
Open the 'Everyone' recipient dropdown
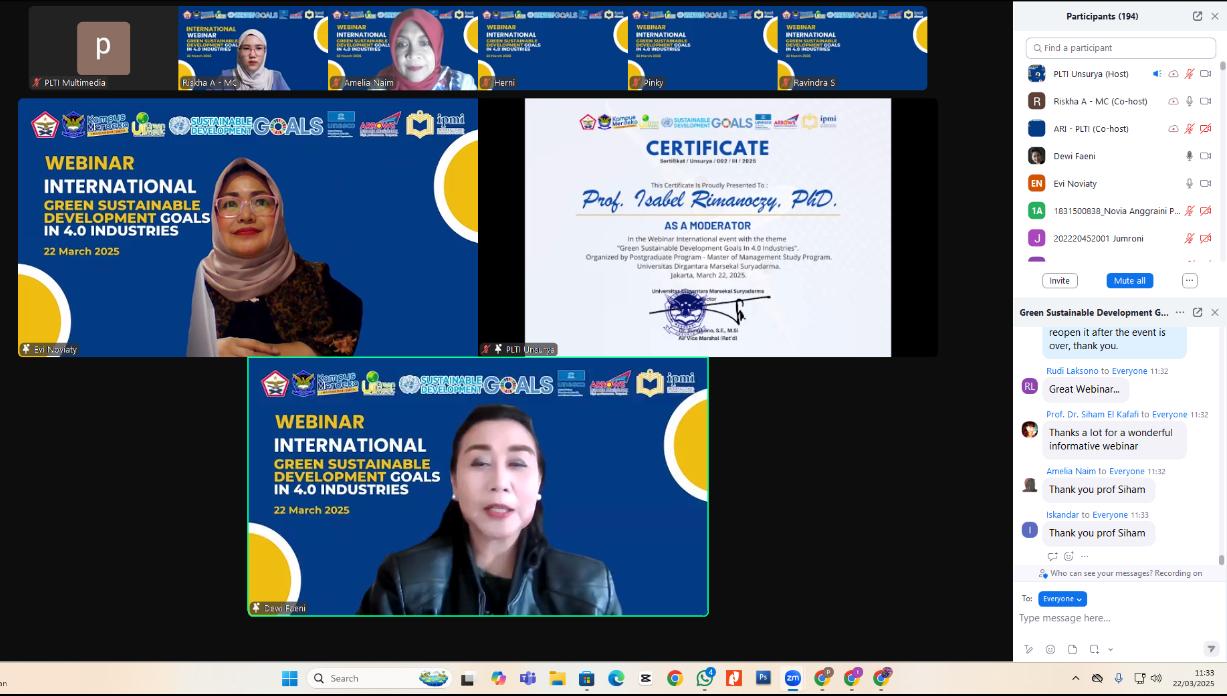pos(1062,599)
